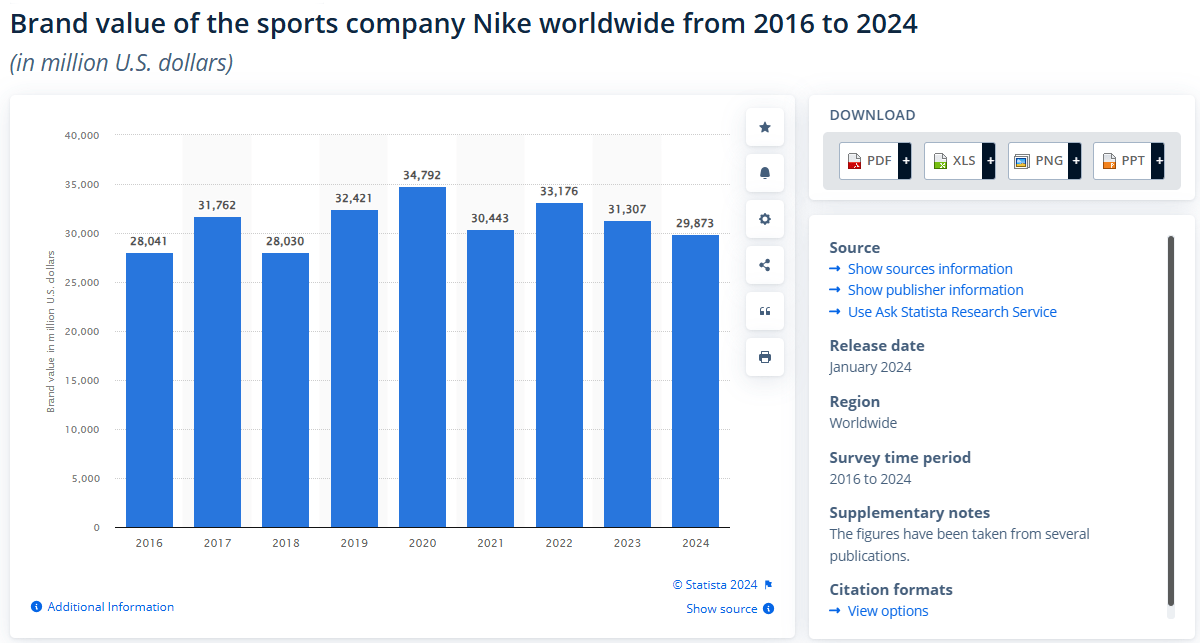Viewport: 1200px width, 643px height.
Task: Click the © Statista 2024 text
Action: [715, 585]
